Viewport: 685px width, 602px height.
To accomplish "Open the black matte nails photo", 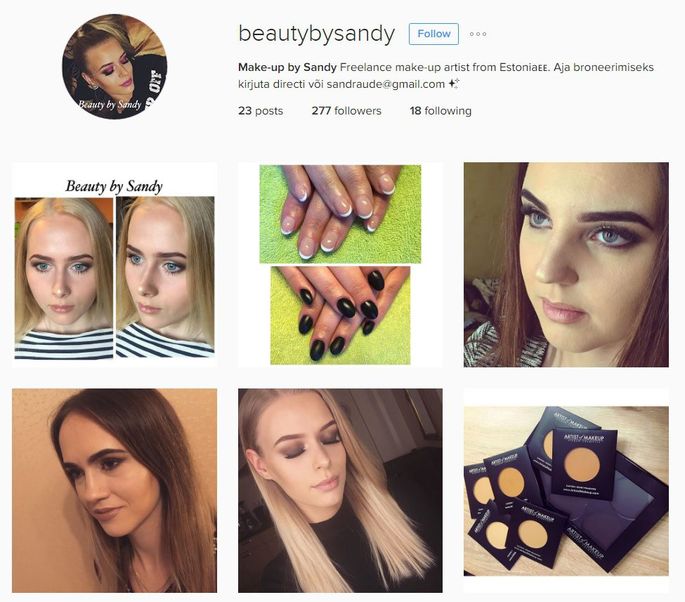I will [x=340, y=315].
